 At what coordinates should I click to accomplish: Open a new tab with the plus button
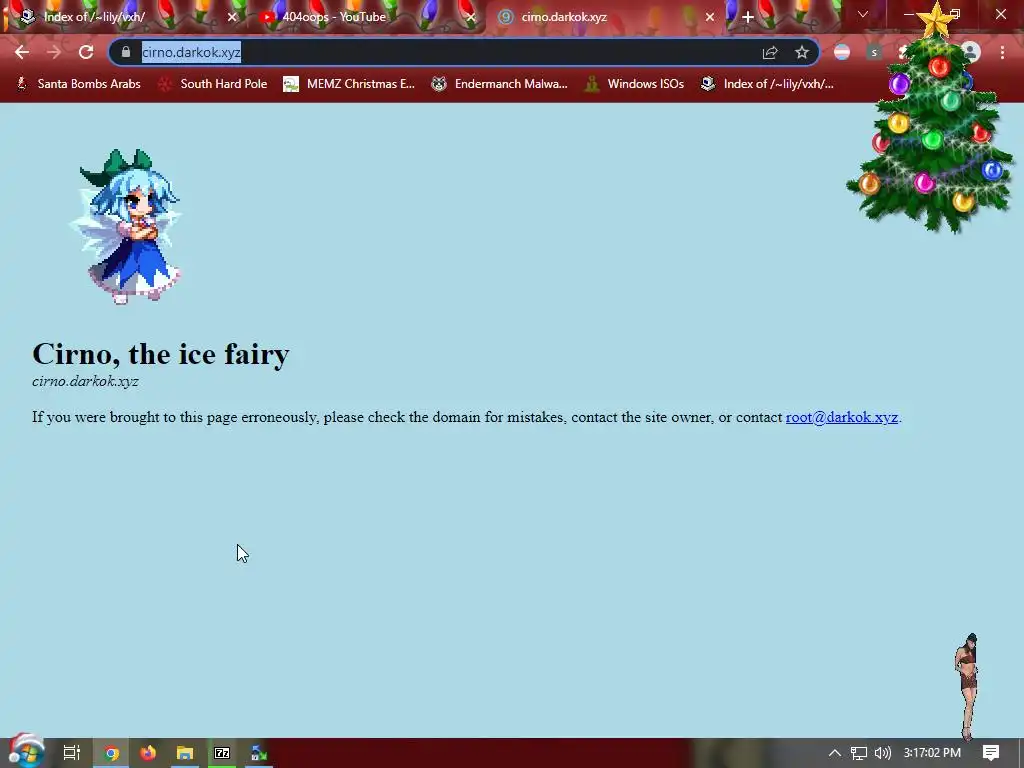[x=748, y=17]
